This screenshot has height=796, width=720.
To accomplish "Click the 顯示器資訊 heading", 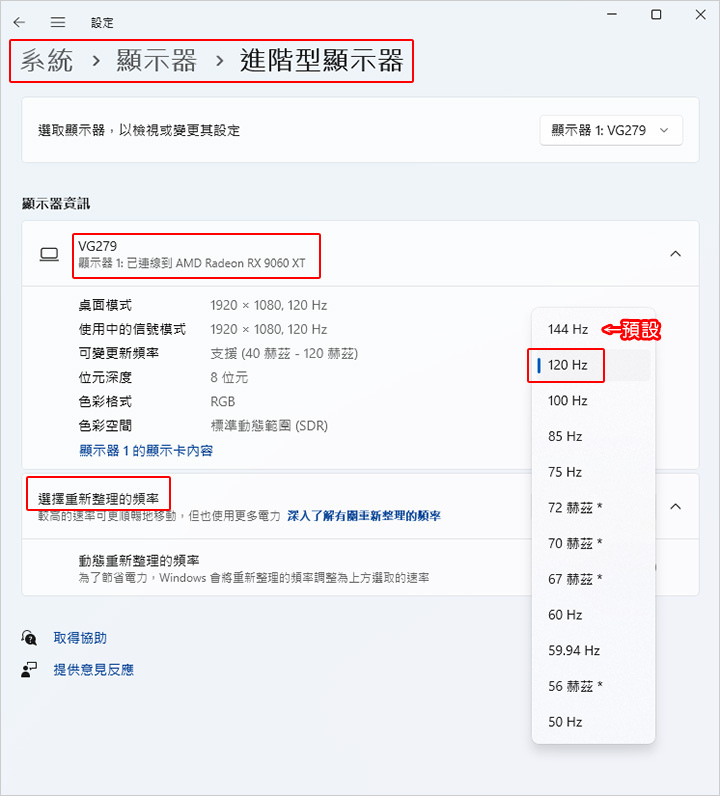I will (x=56, y=204).
